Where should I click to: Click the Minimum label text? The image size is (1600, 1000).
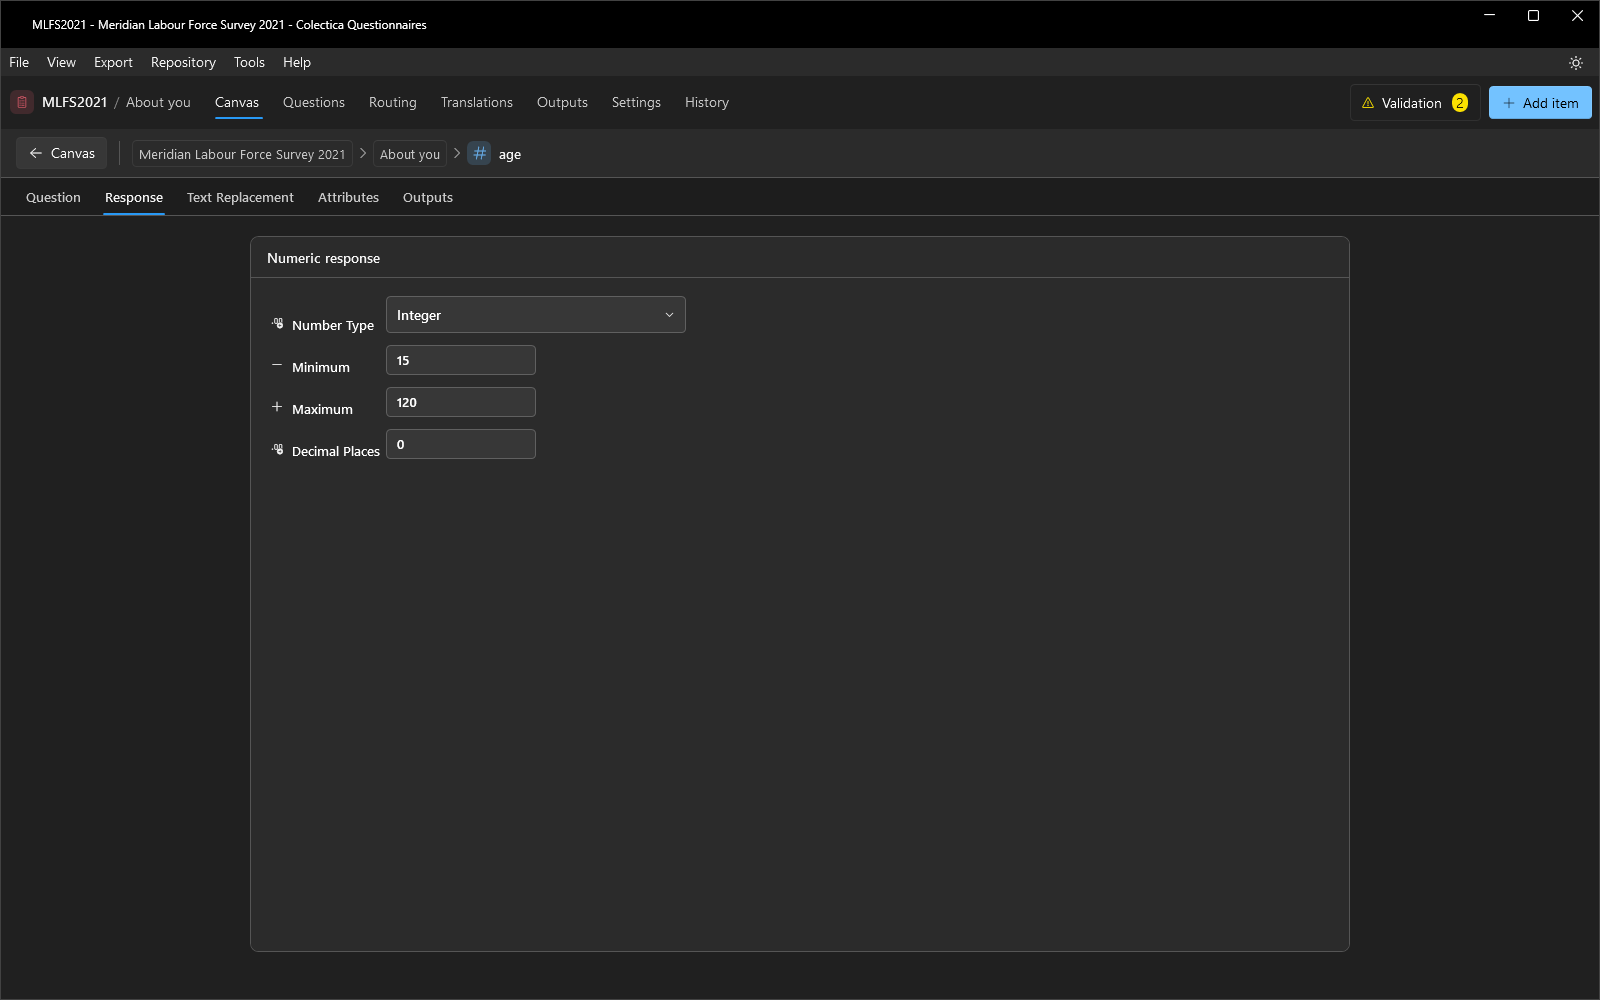[x=321, y=367]
